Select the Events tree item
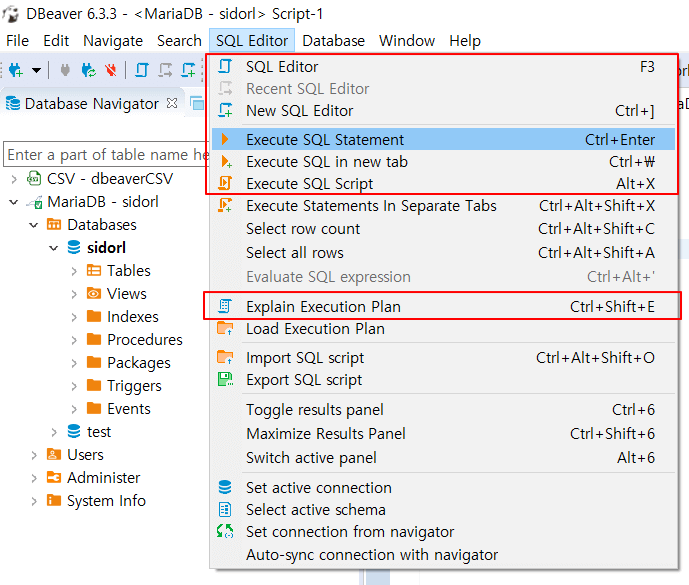The image size is (689, 585). pyautogui.click(x=129, y=408)
